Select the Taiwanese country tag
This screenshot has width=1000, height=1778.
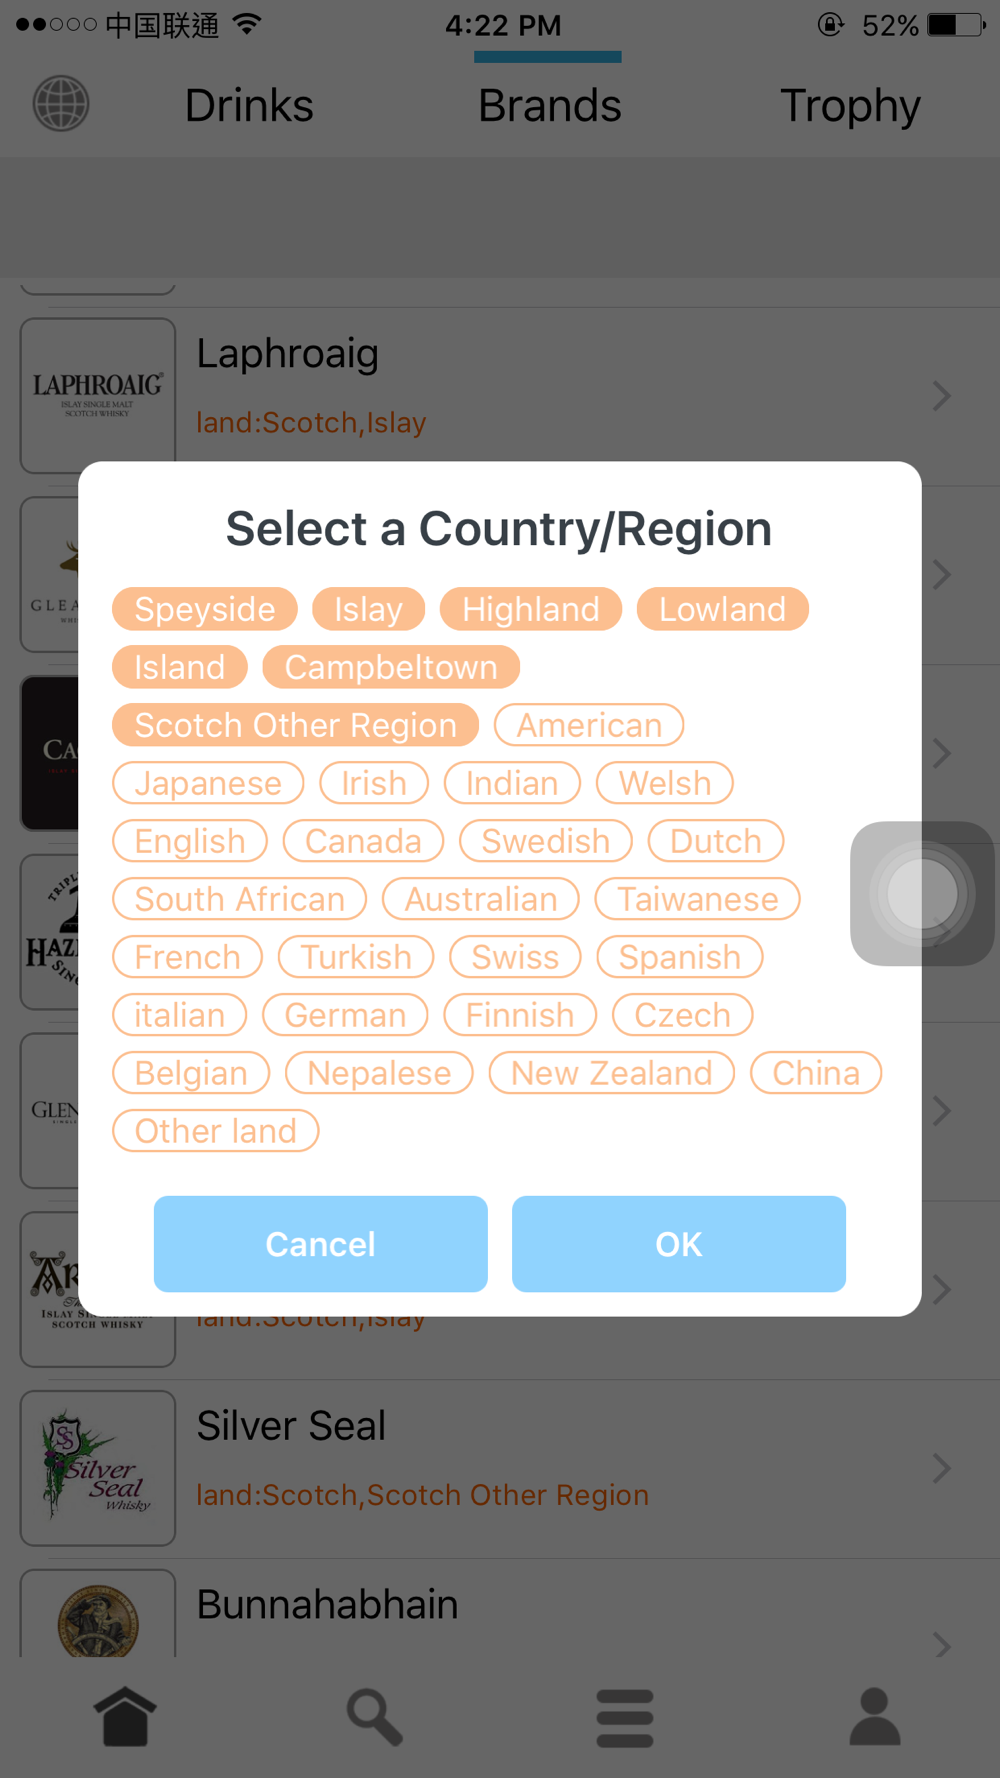tap(697, 899)
